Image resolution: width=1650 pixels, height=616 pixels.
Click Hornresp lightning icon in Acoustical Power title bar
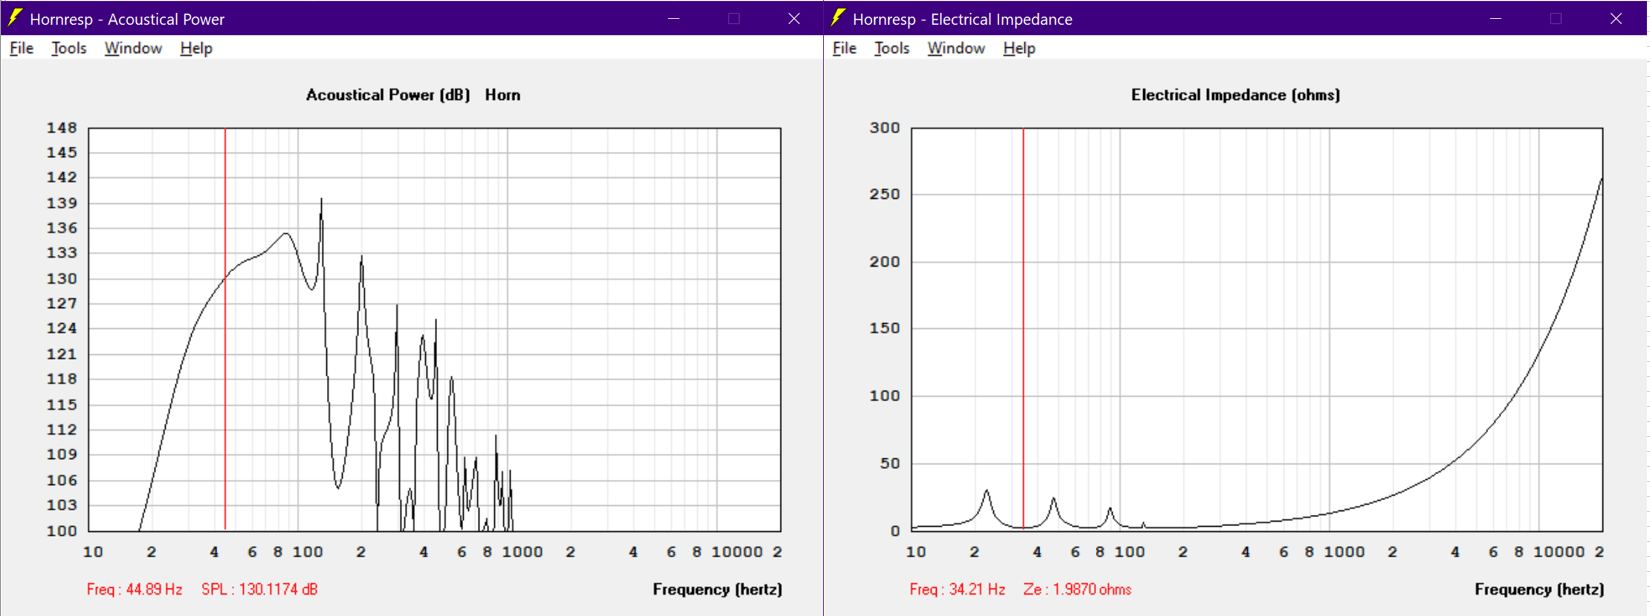(x=15, y=18)
